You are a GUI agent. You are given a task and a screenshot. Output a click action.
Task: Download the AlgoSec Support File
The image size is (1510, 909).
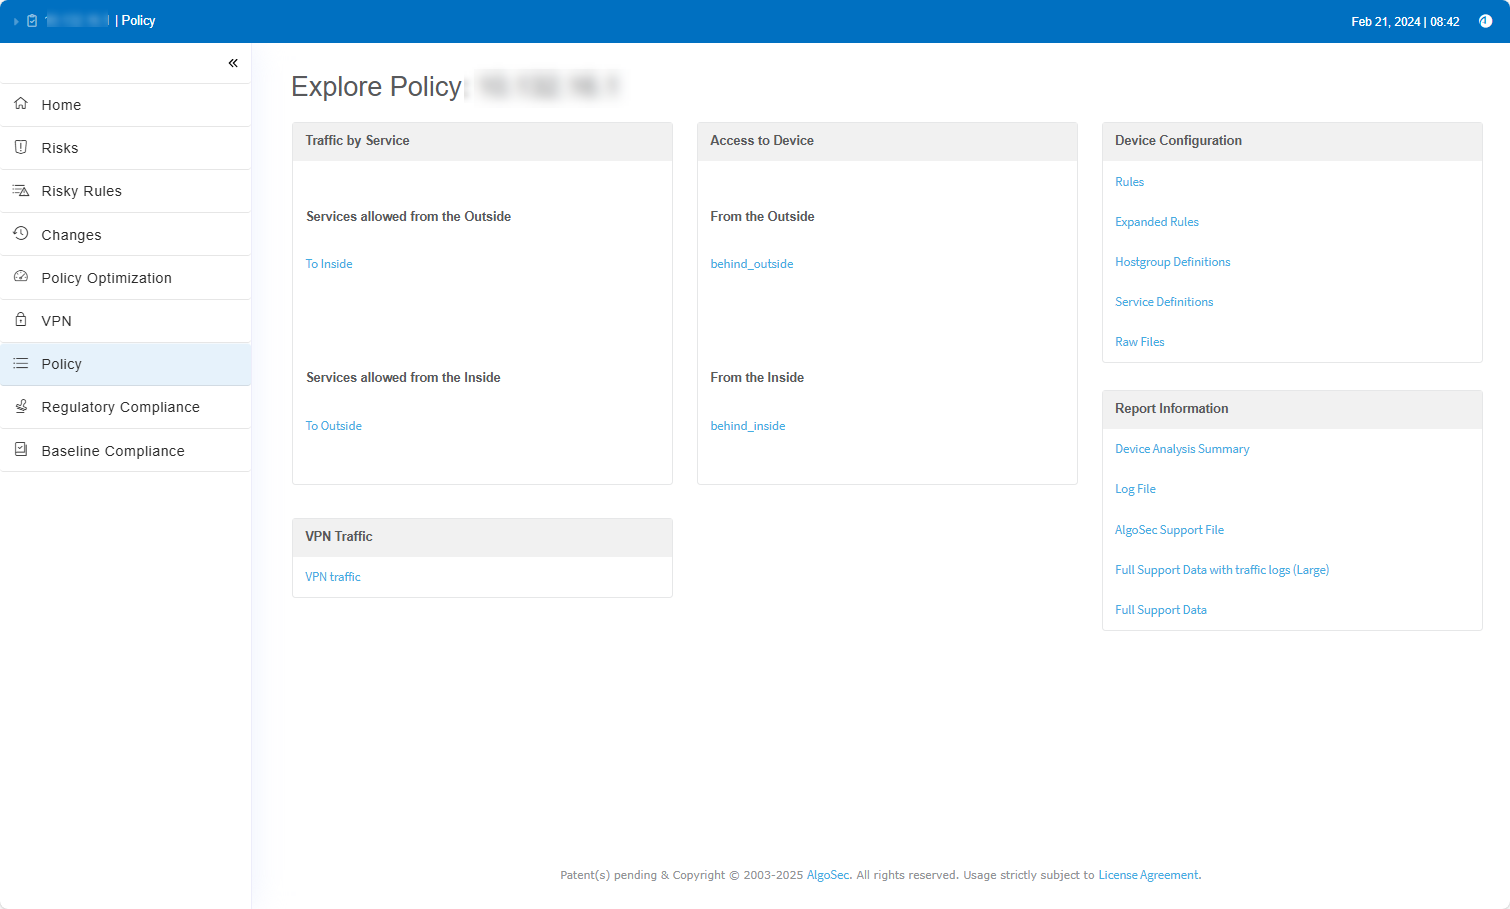point(1169,530)
